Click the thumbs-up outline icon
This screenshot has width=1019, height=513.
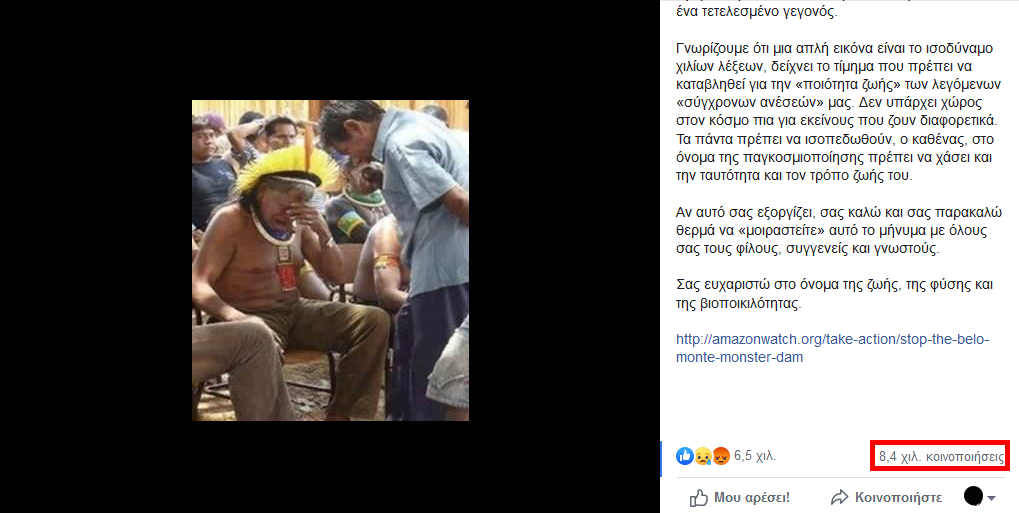click(x=700, y=497)
